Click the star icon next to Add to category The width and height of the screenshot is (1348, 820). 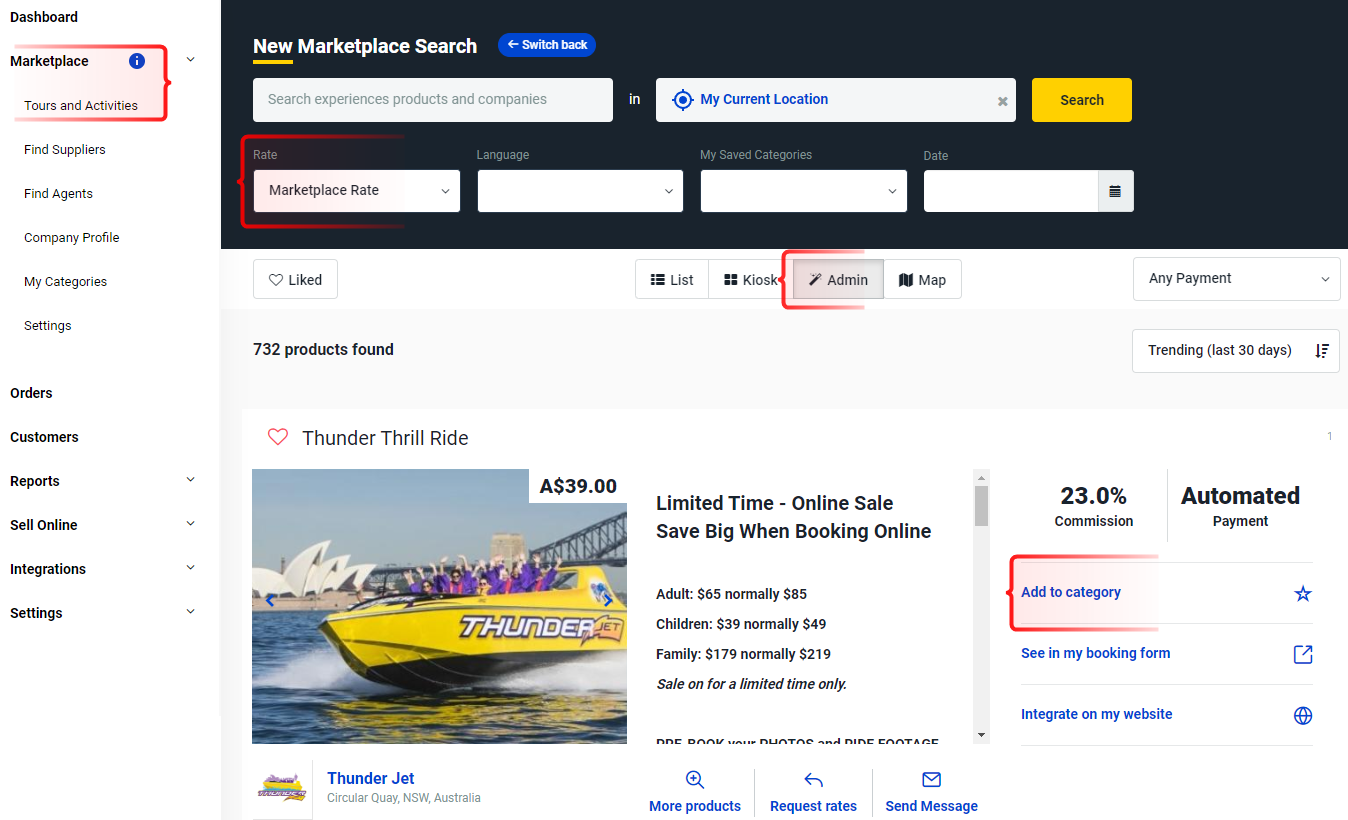(x=1303, y=594)
